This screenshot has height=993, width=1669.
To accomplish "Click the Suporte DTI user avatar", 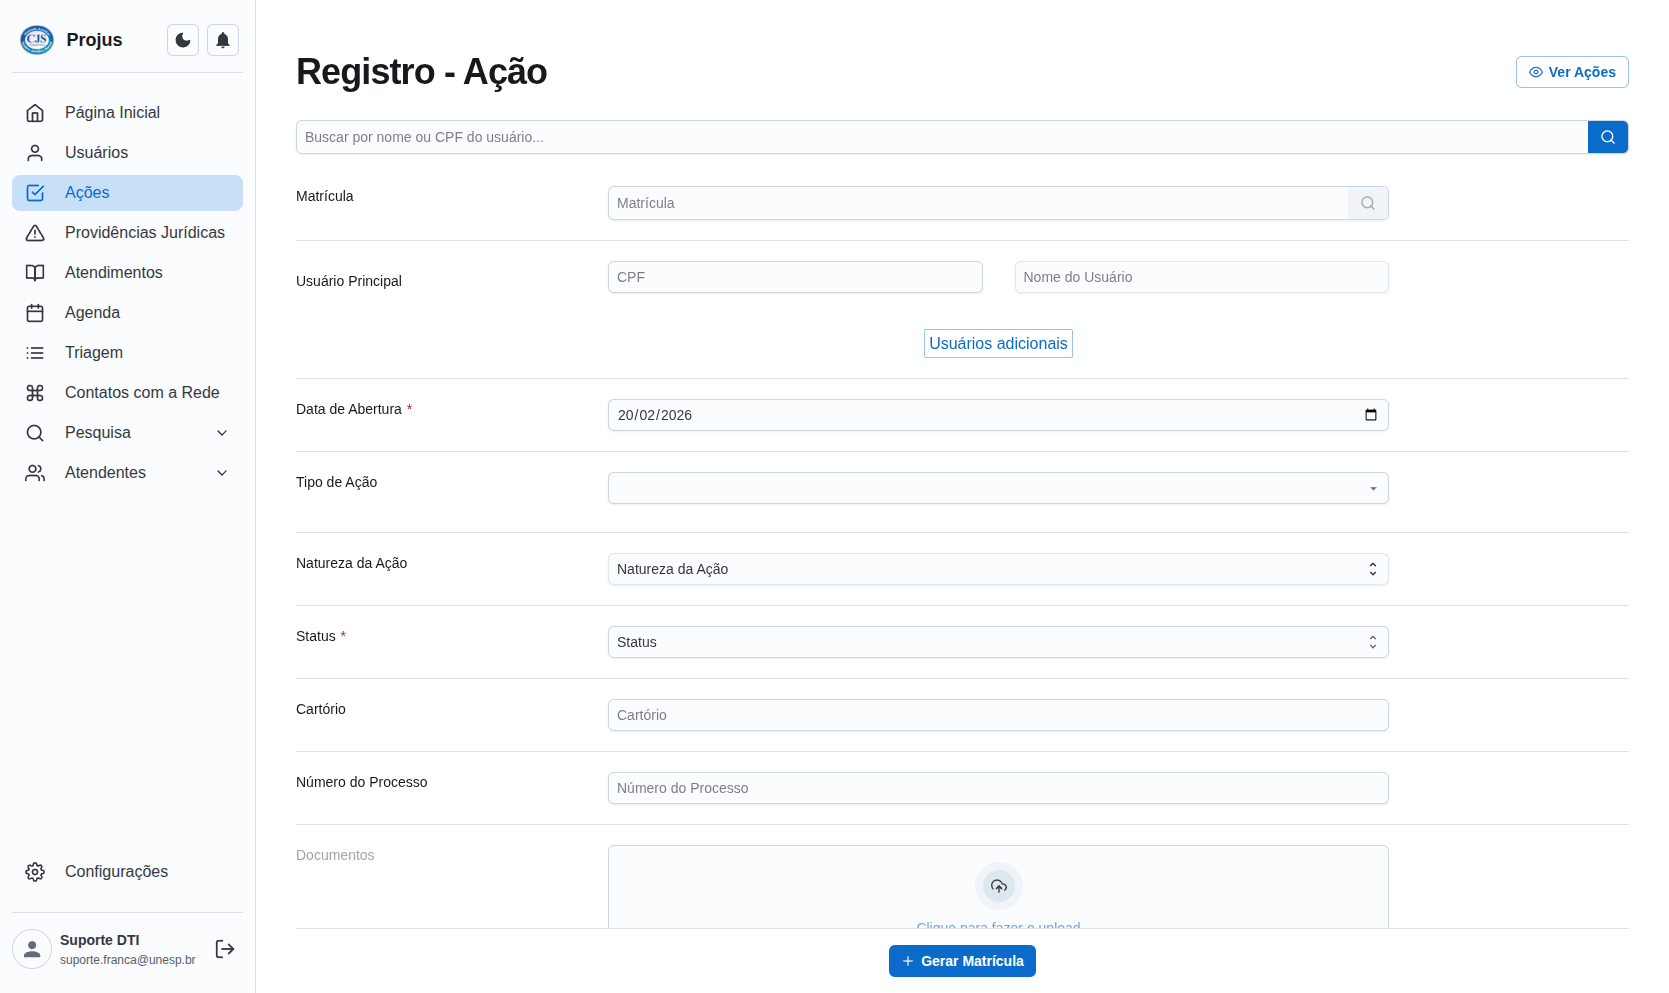I will (32, 949).
